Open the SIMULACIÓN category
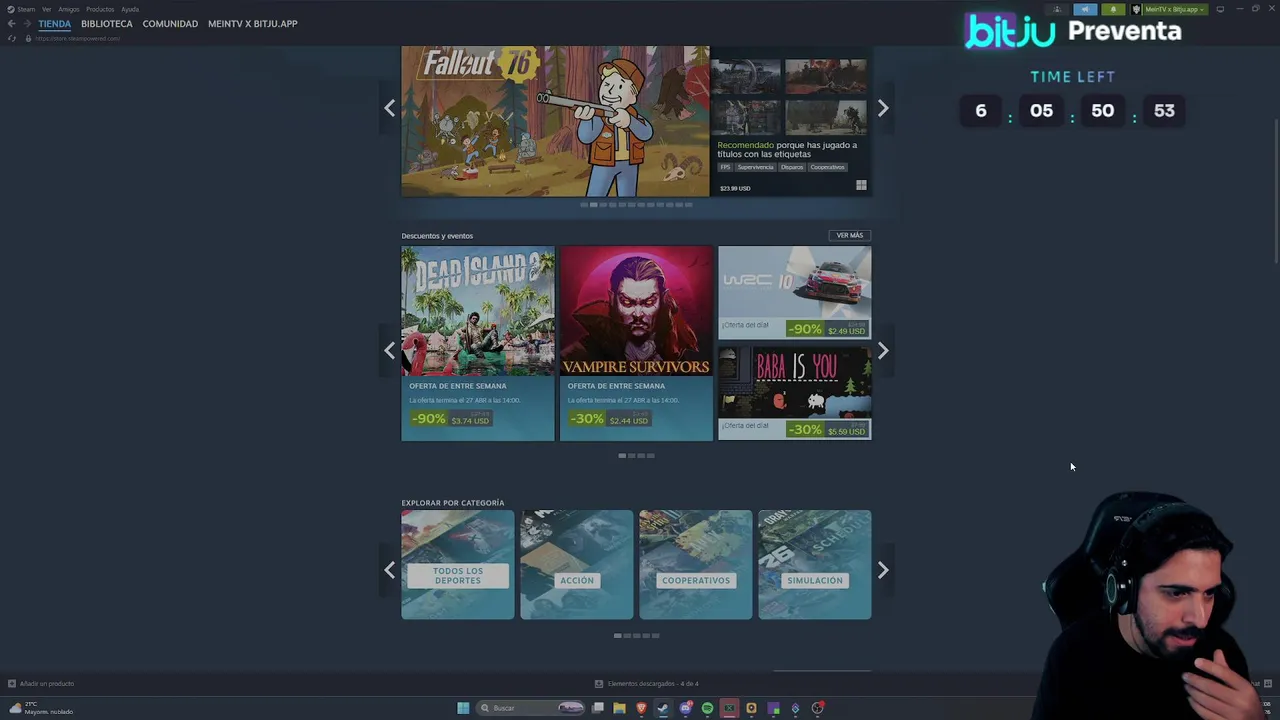This screenshot has width=1280, height=720. pyautogui.click(x=815, y=565)
